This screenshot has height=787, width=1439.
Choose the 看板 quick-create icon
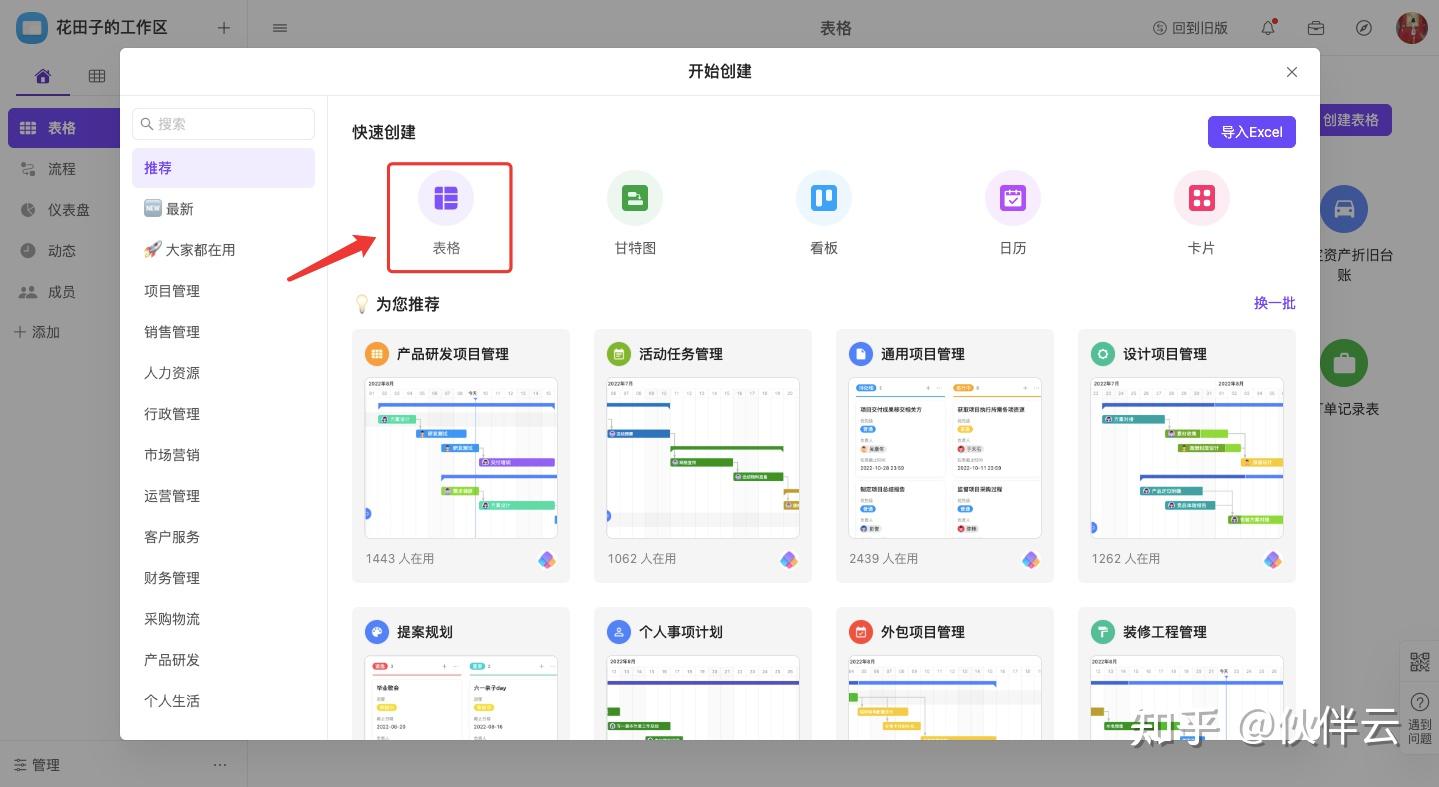tap(824, 198)
